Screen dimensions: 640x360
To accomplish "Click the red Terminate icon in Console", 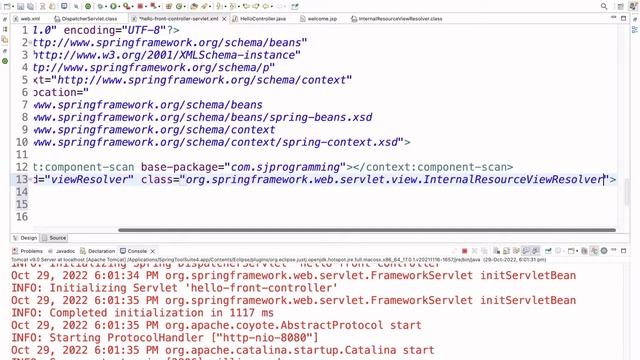I will [464, 251].
